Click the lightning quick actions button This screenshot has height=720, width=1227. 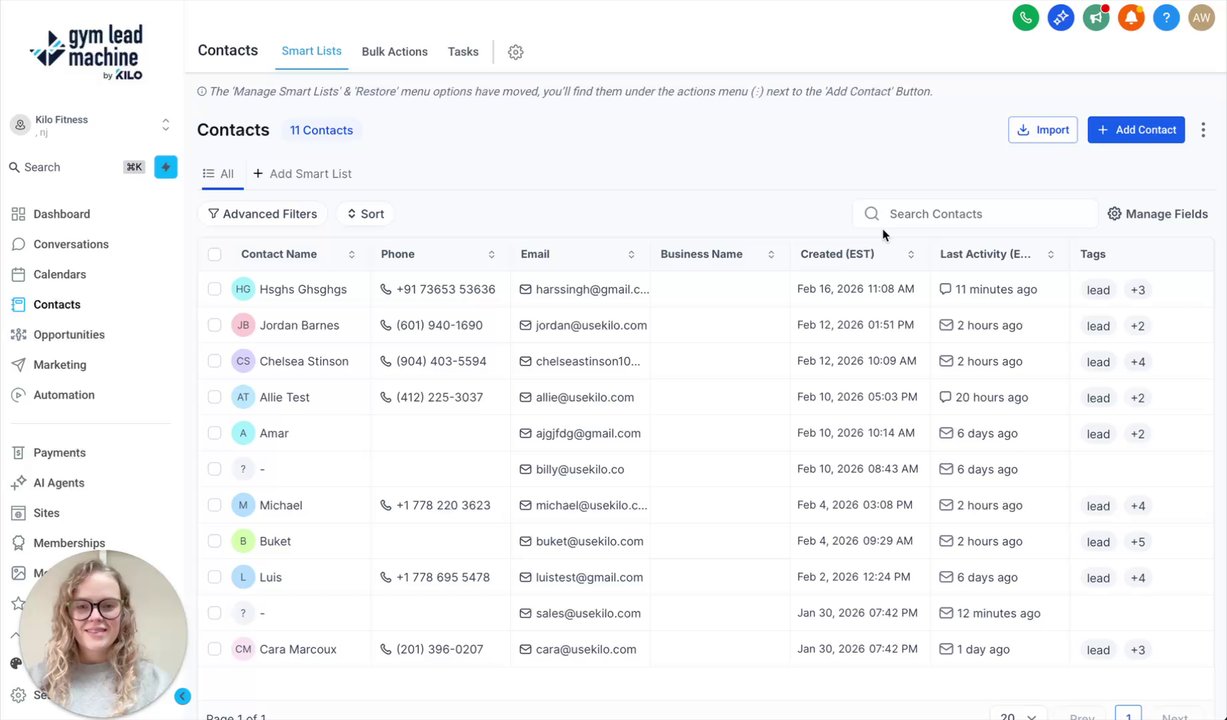[x=166, y=167]
